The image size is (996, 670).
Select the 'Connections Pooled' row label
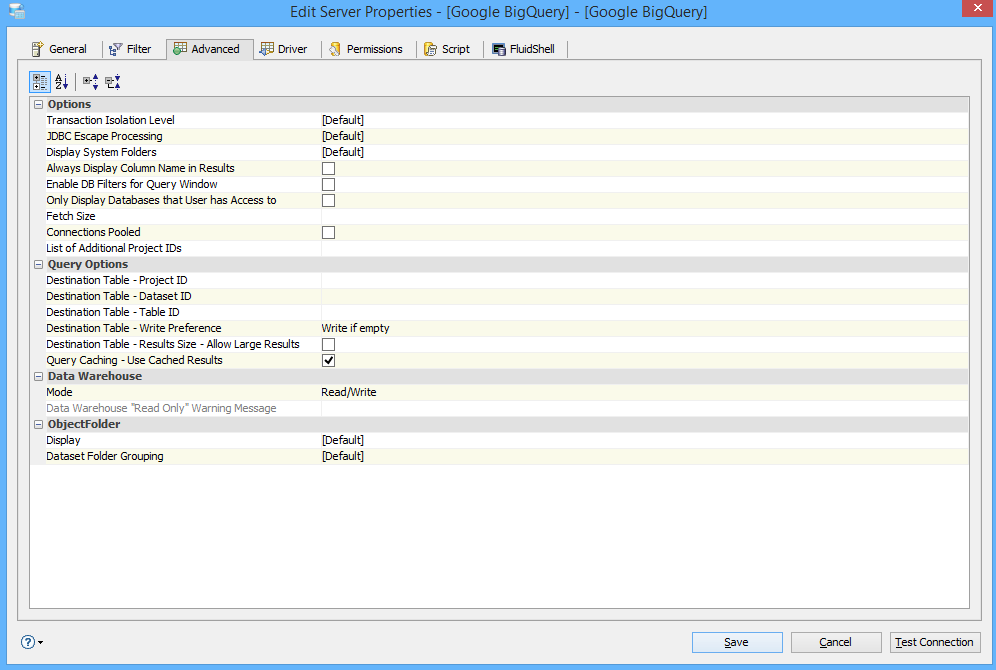click(93, 232)
